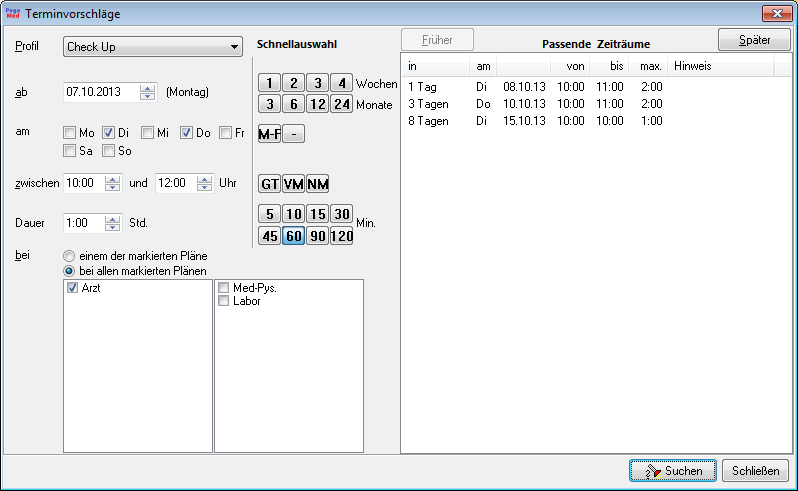Click the Suchen search button
798x491 pixels.
coord(672,470)
